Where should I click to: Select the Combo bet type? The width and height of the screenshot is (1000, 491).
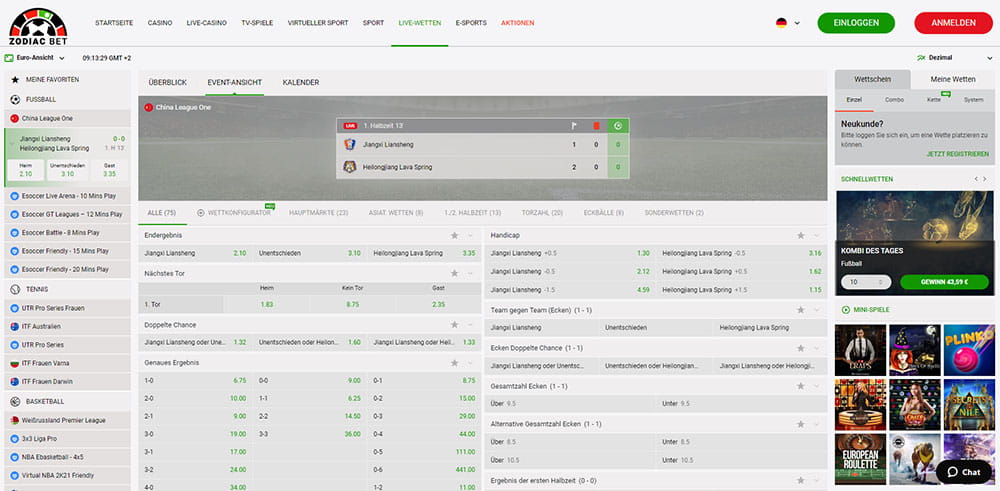click(x=894, y=100)
